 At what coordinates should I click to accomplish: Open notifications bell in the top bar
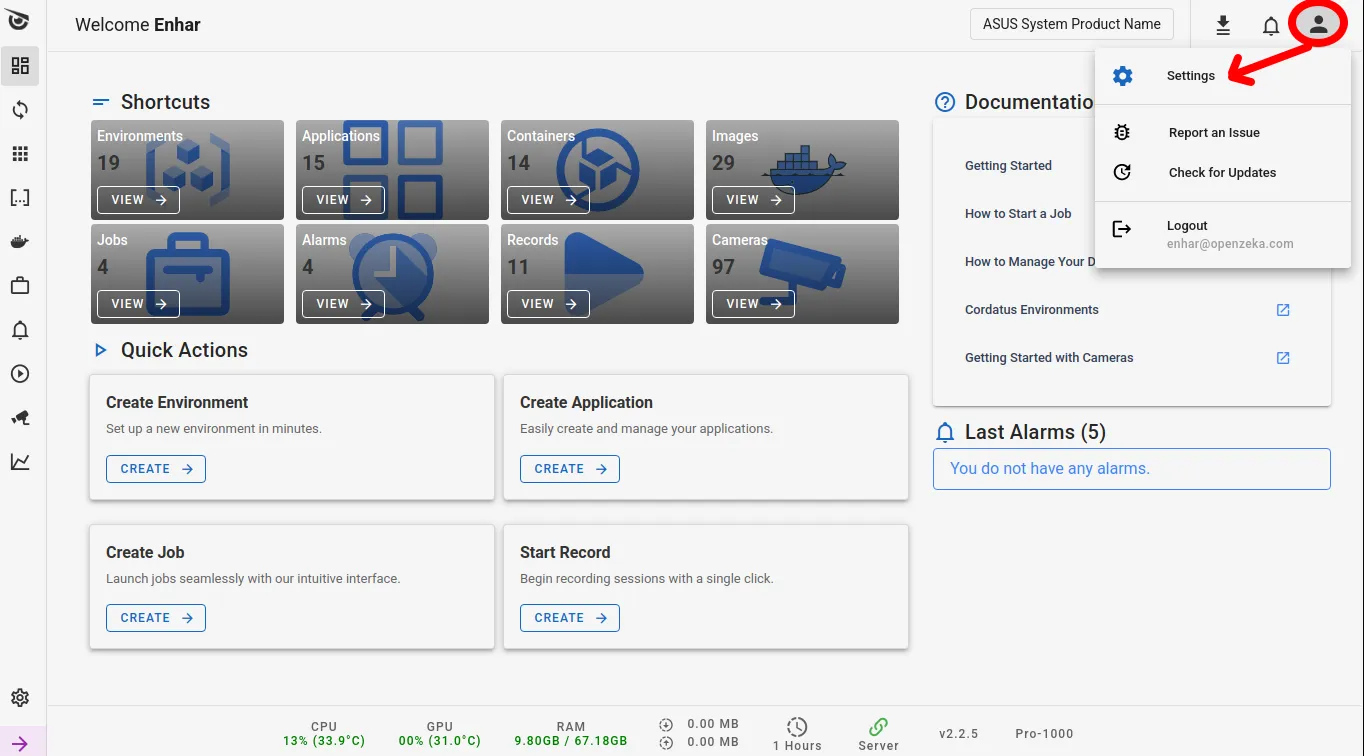[x=1270, y=26]
